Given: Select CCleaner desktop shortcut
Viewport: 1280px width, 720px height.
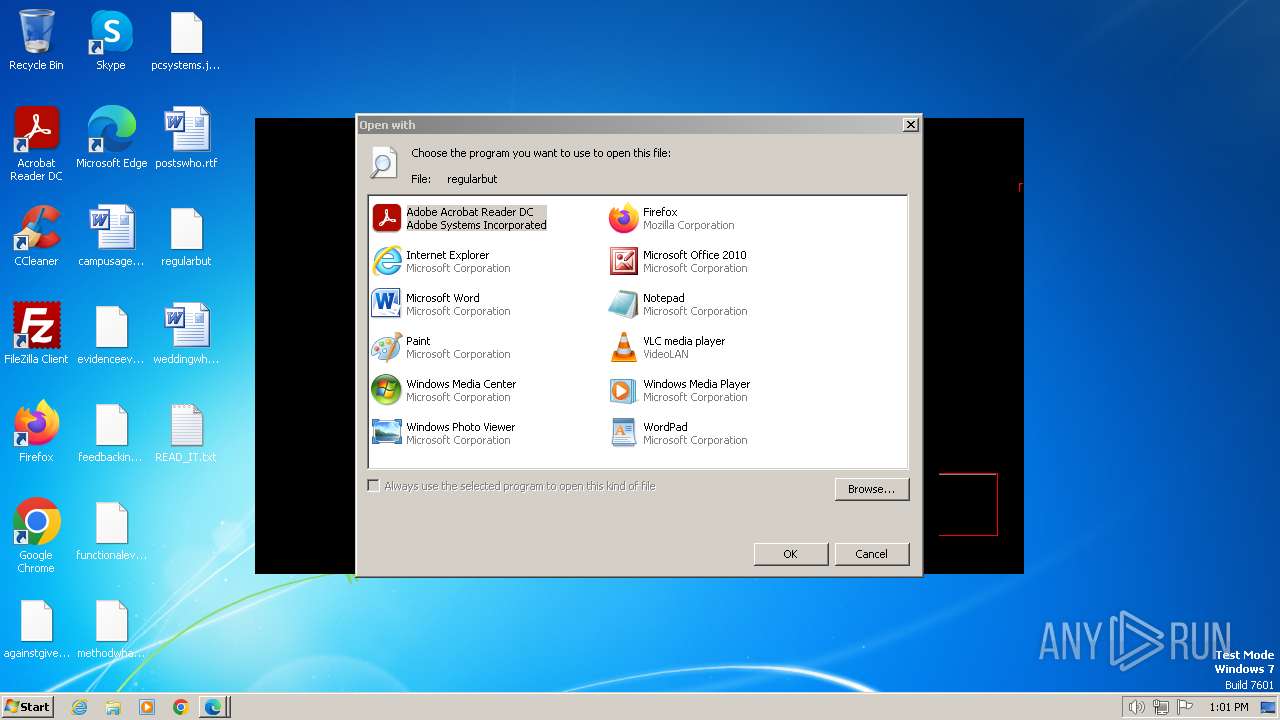Looking at the screenshot, I should 36,236.
